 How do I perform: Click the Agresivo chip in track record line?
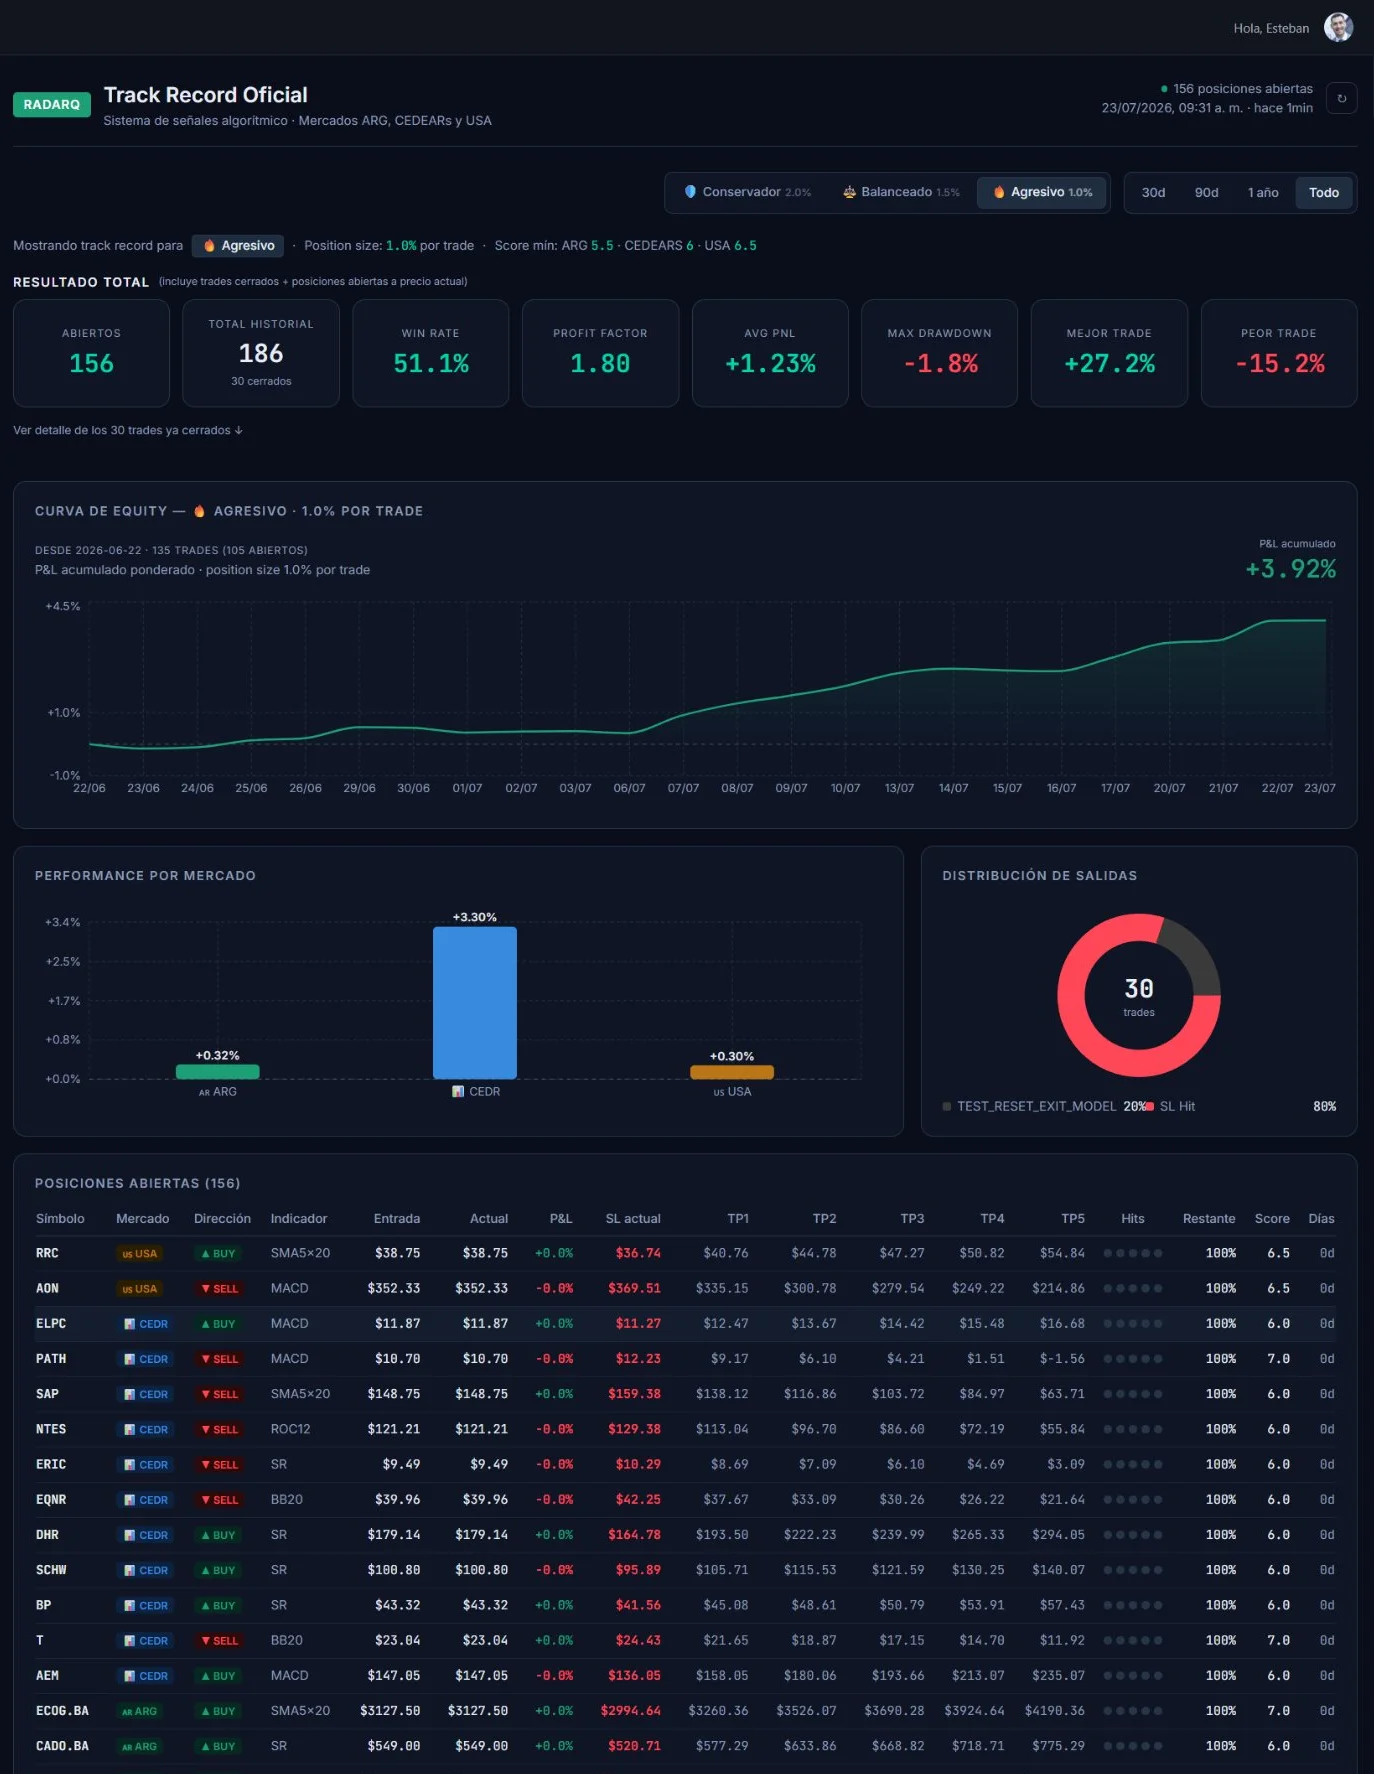[238, 245]
